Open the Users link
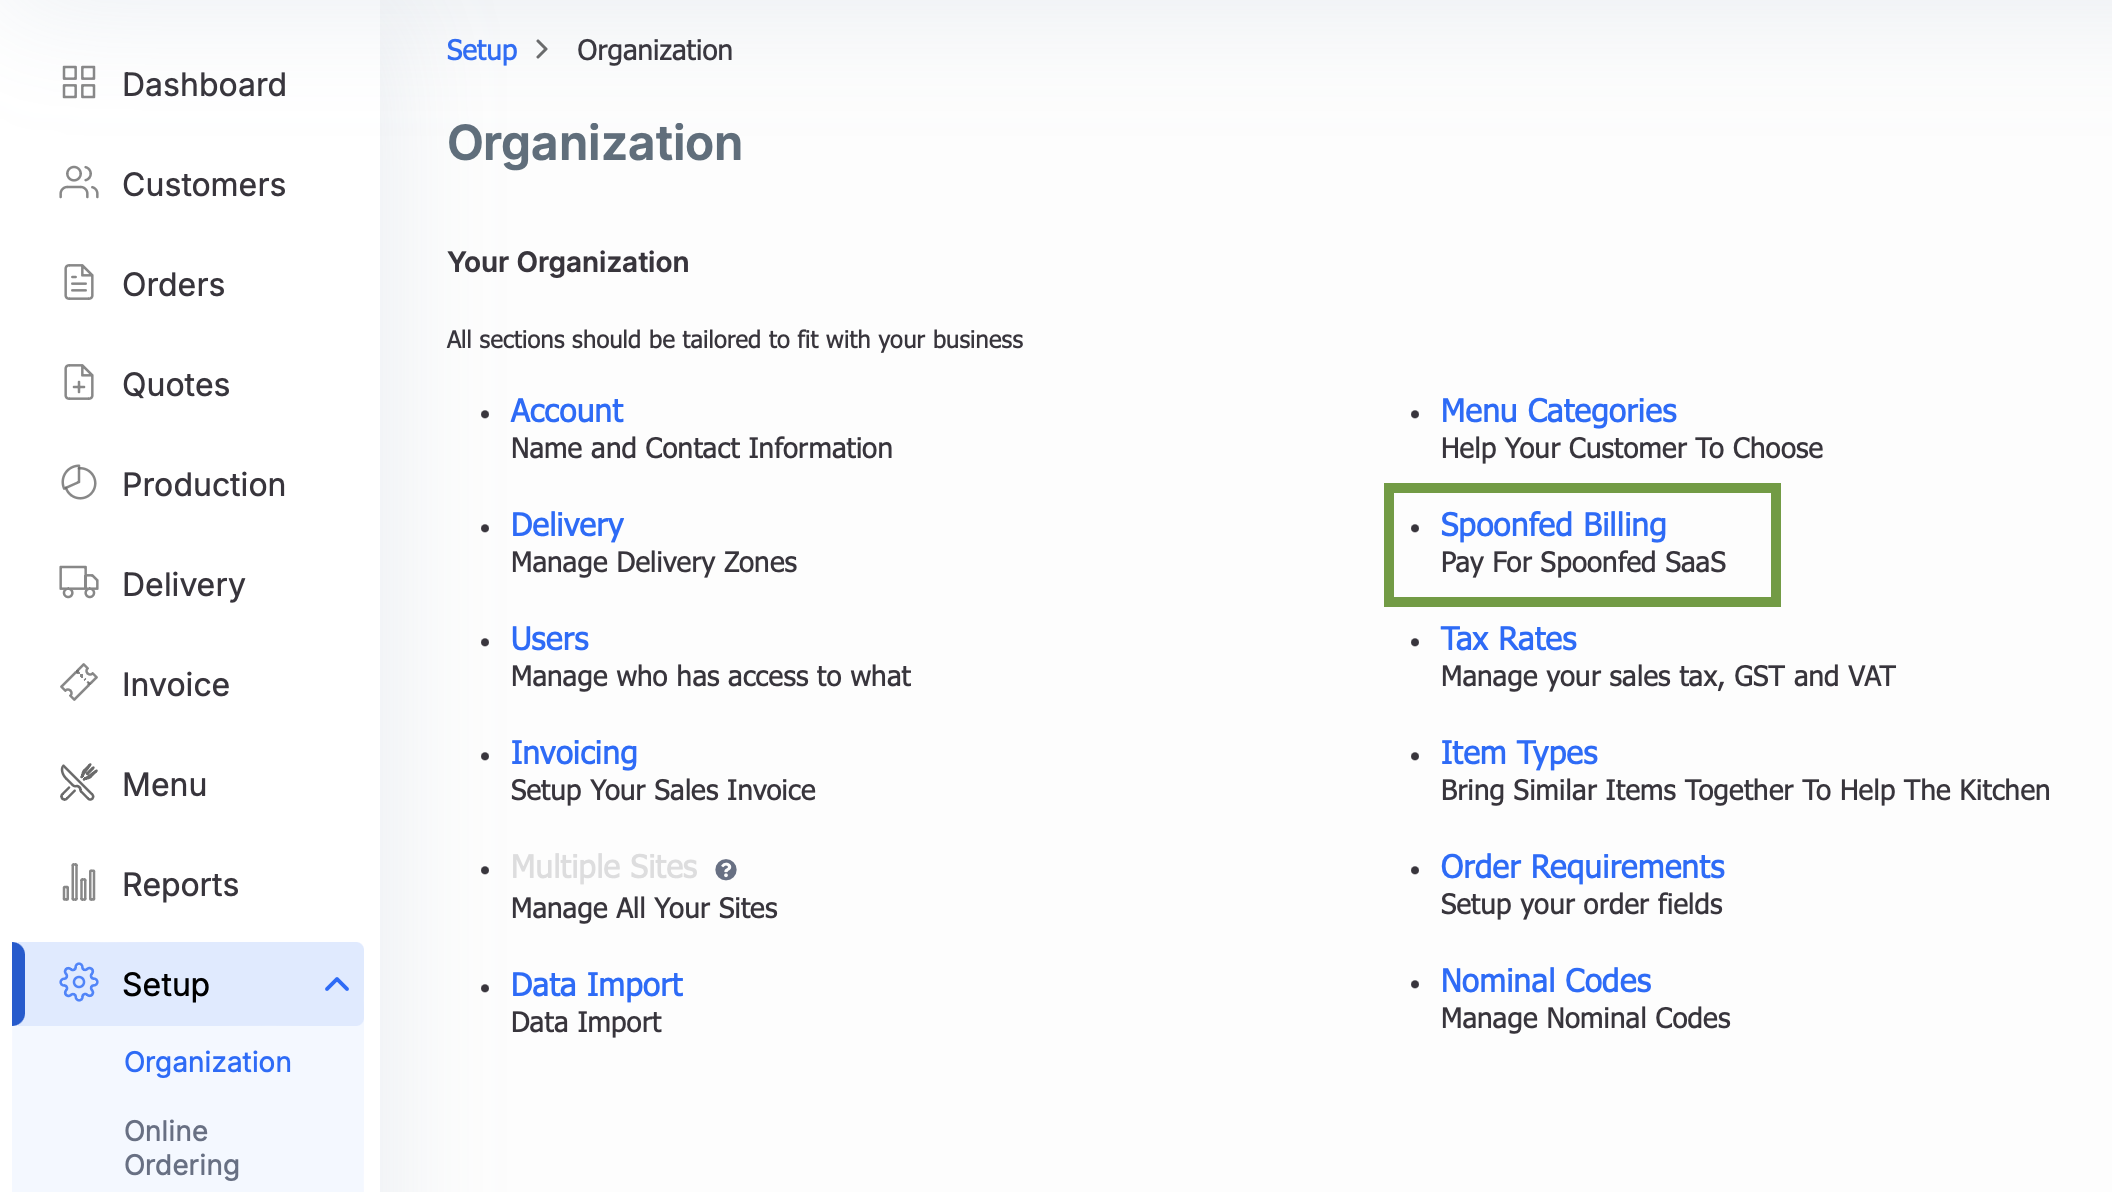 pyautogui.click(x=550, y=639)
